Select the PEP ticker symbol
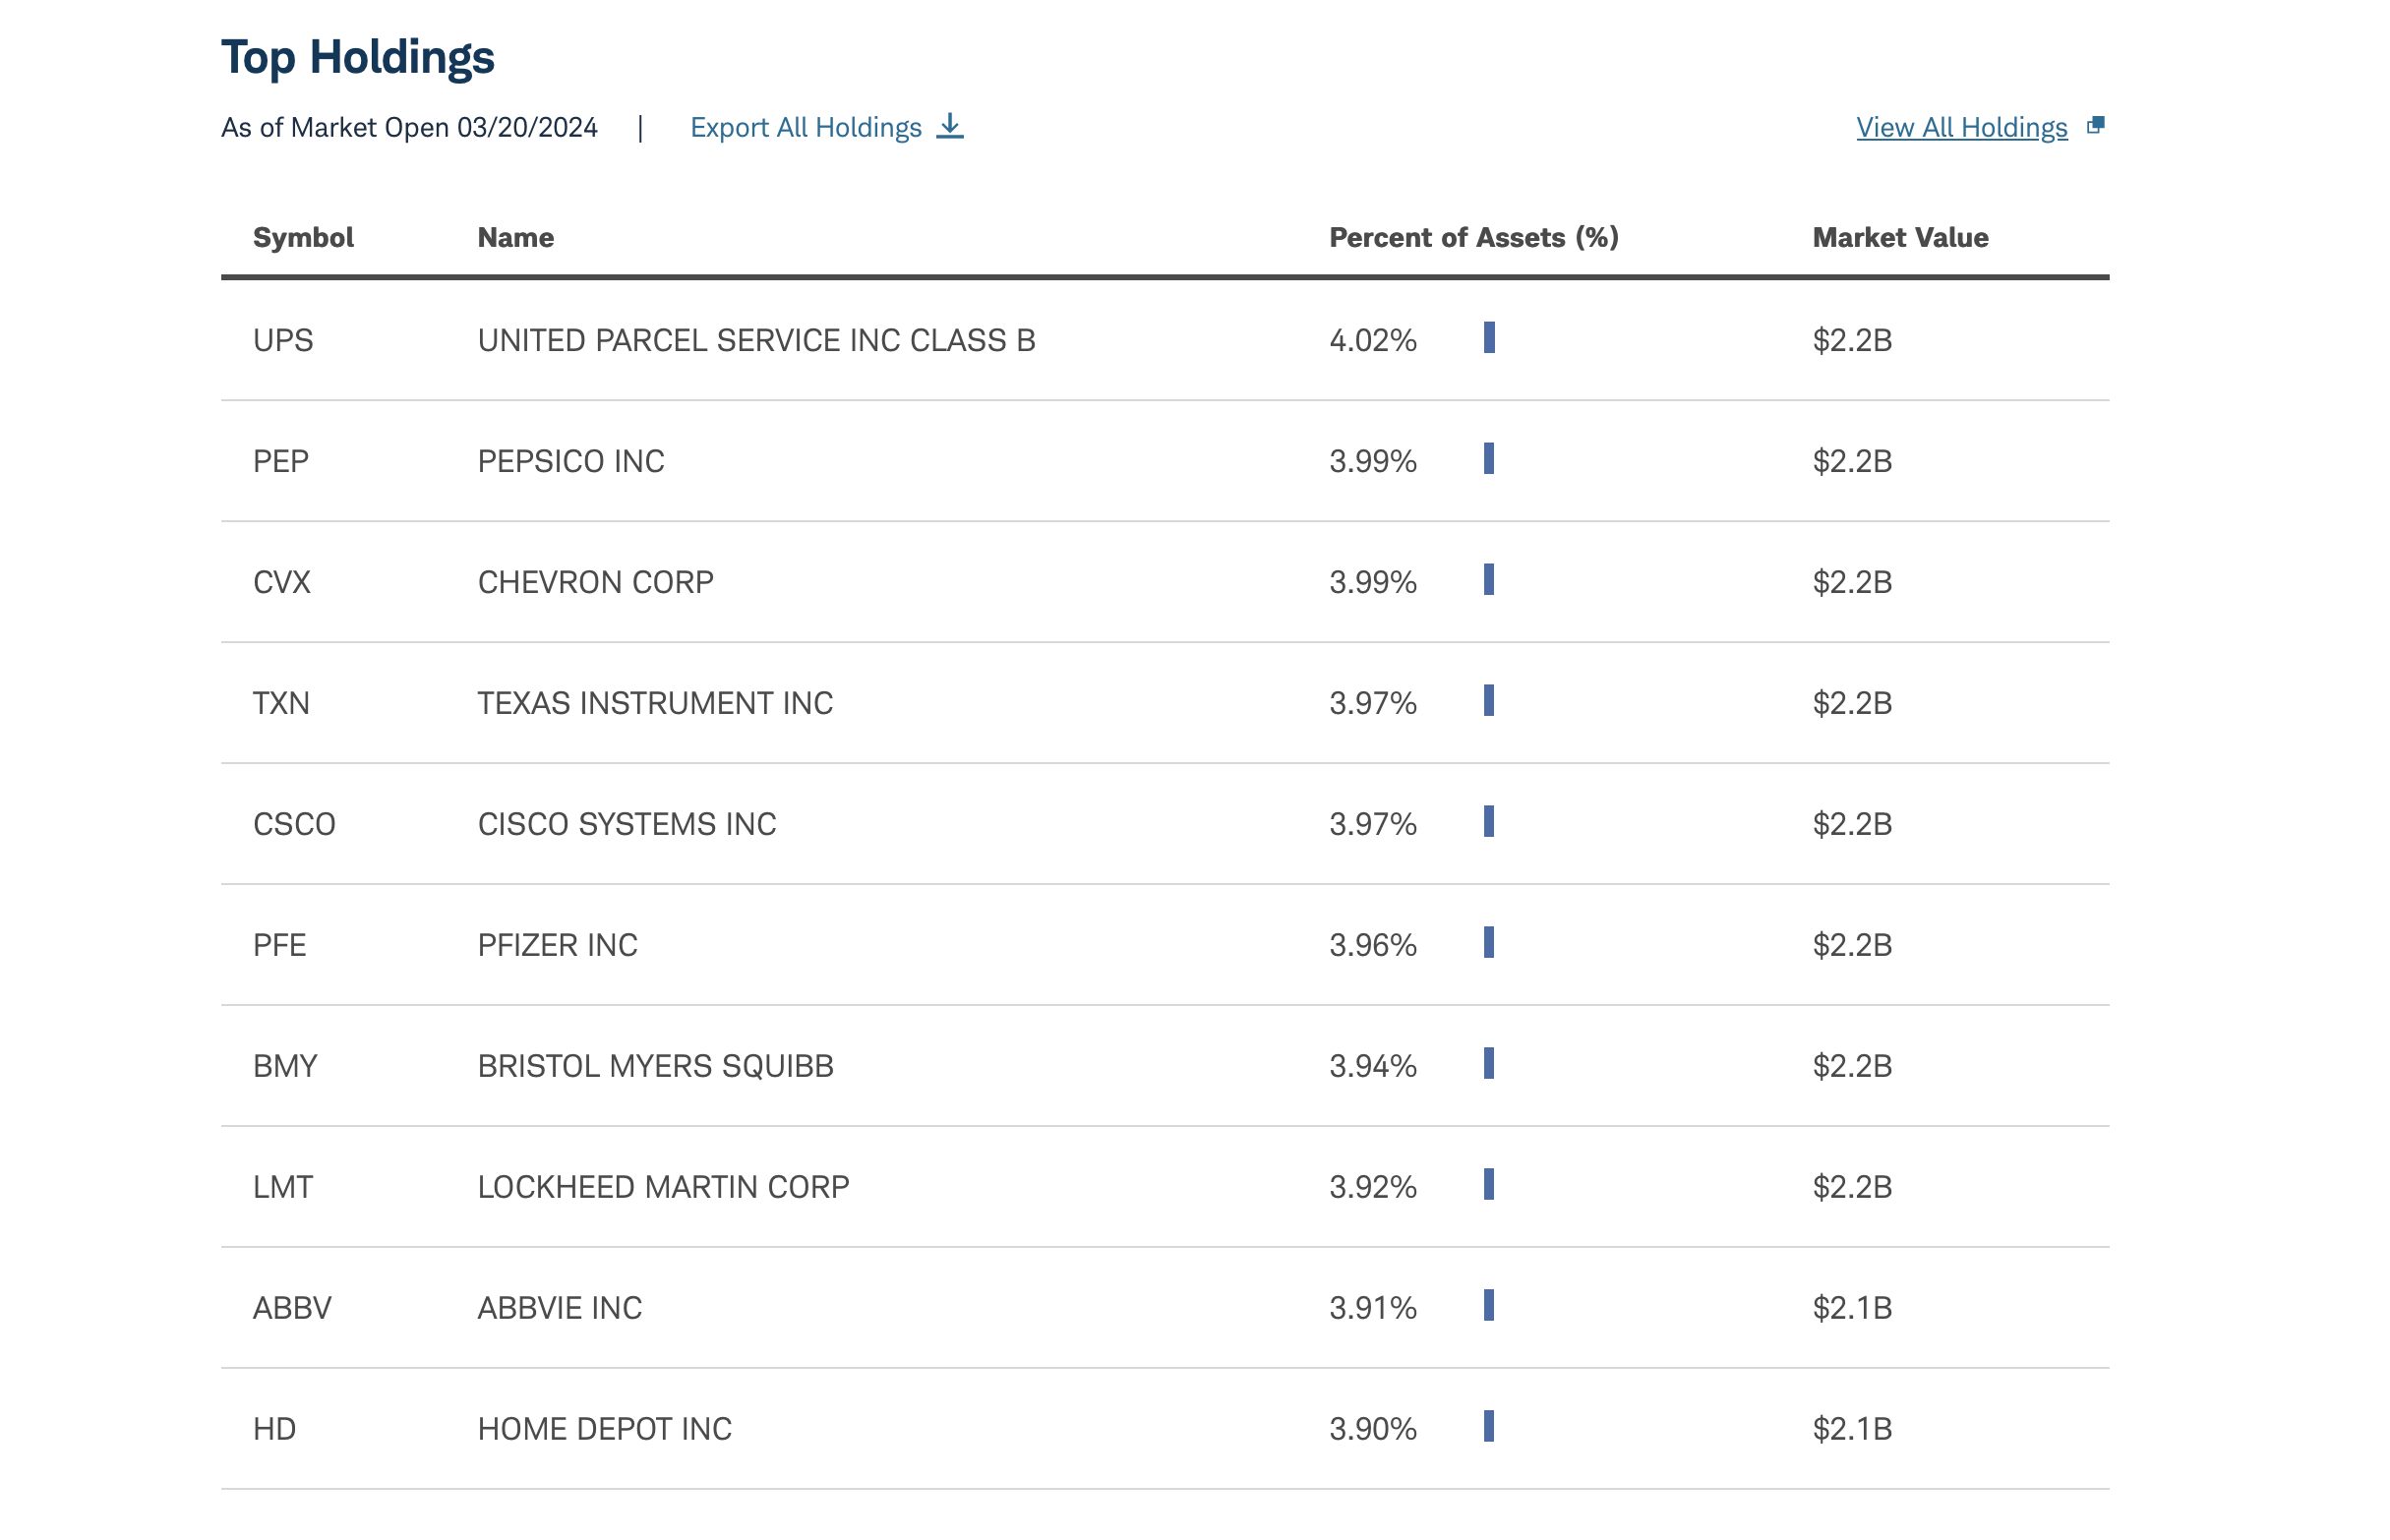Image resolution: width=2390 pixels, height=1540 pixels. point(281,461)
